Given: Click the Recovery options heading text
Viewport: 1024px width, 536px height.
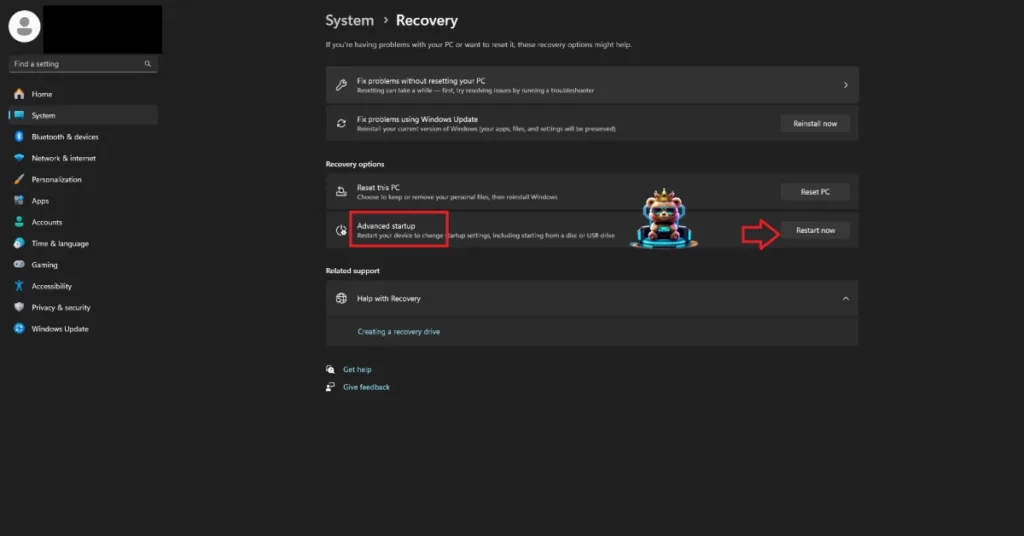Looking at the screenshot, I should pos(355,164).
